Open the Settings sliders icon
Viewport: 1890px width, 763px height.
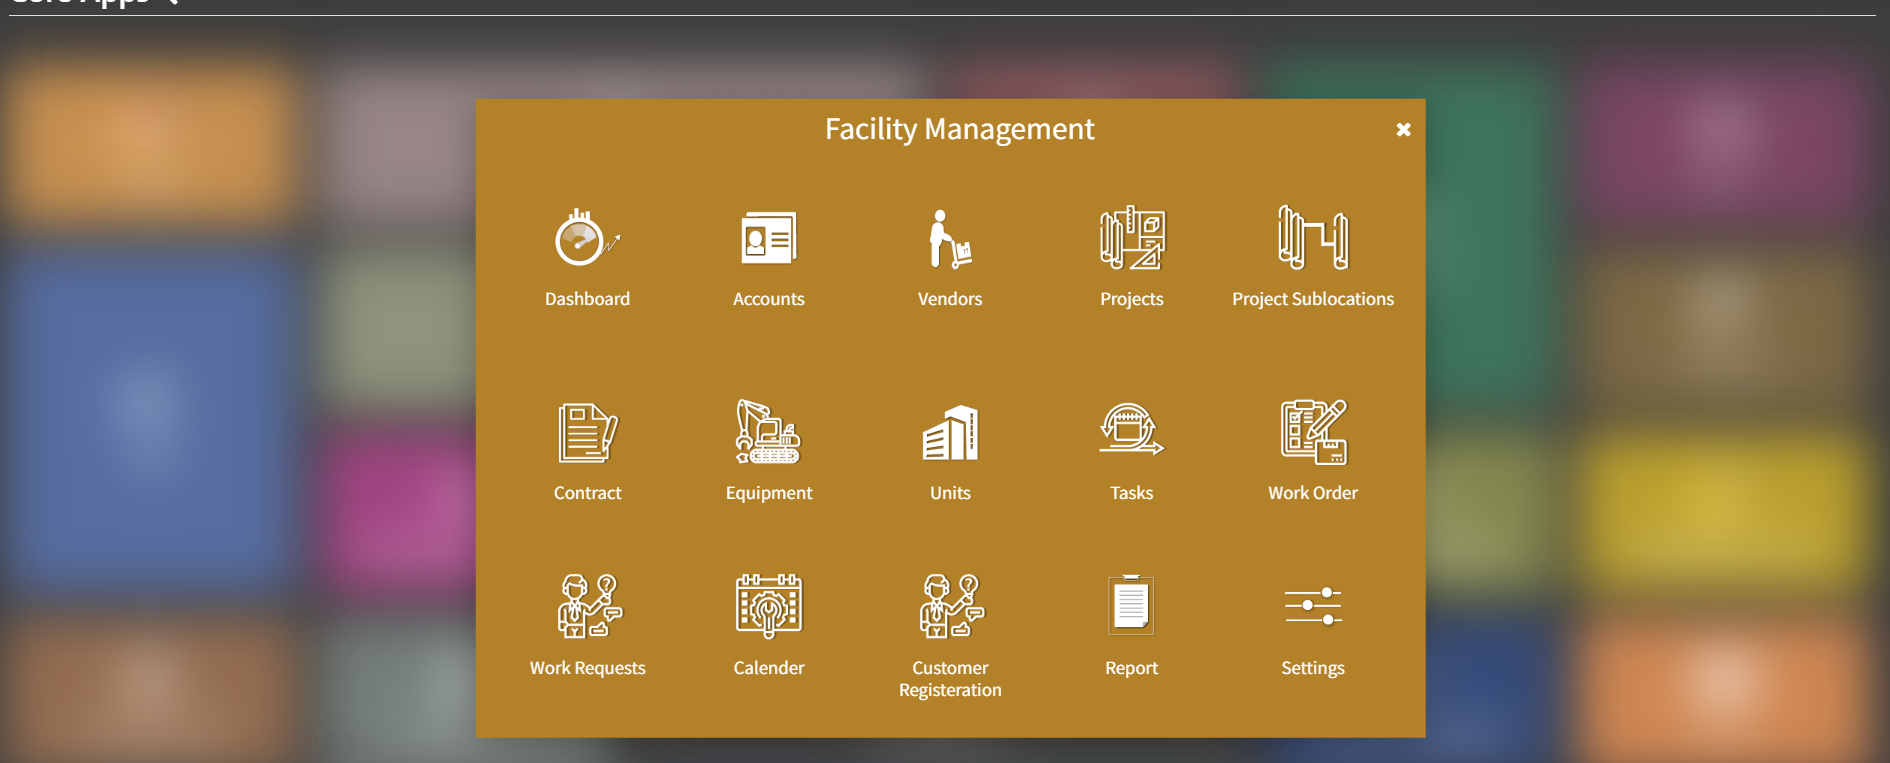[1312, 606]
